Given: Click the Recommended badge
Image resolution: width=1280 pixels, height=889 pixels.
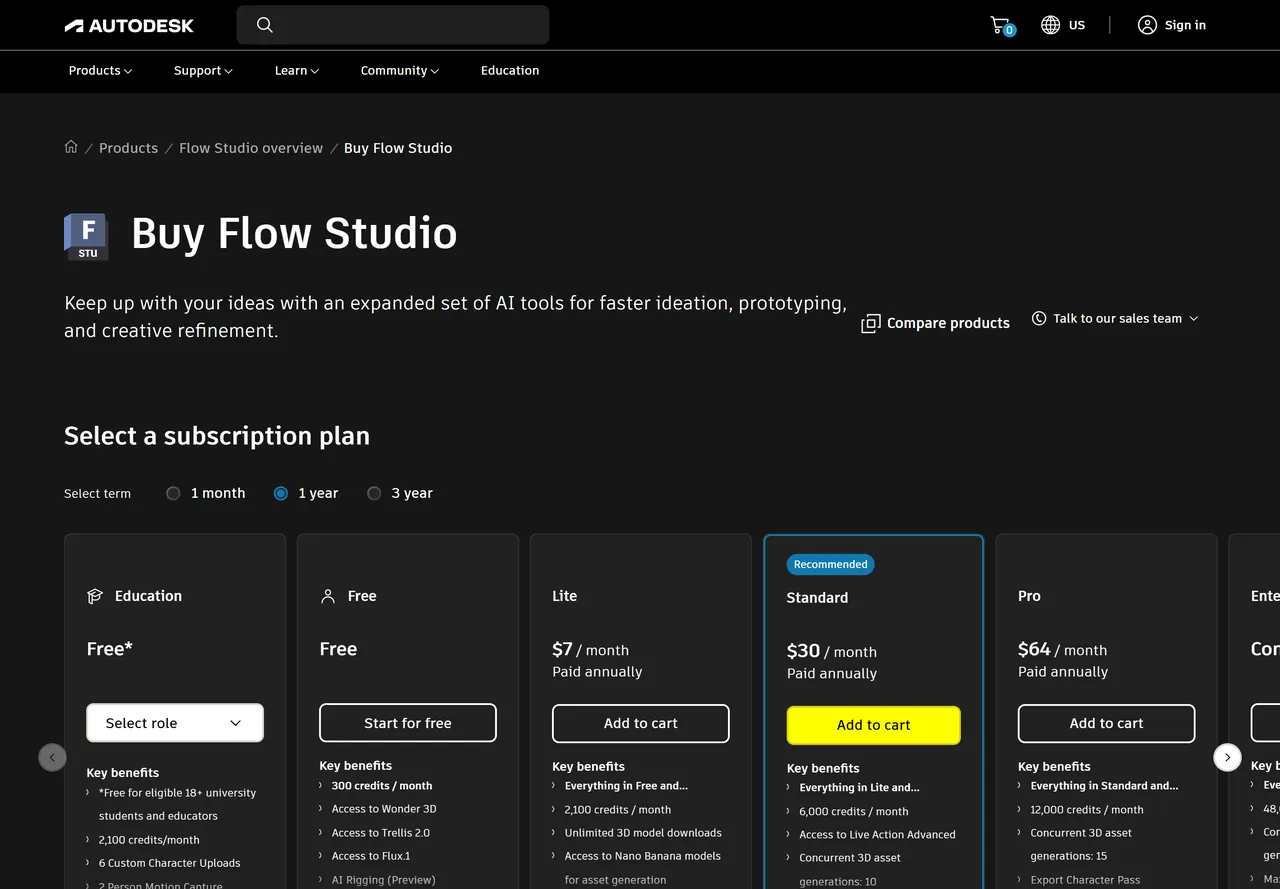Looking at the screenshot, I should (x=831, y=564).
